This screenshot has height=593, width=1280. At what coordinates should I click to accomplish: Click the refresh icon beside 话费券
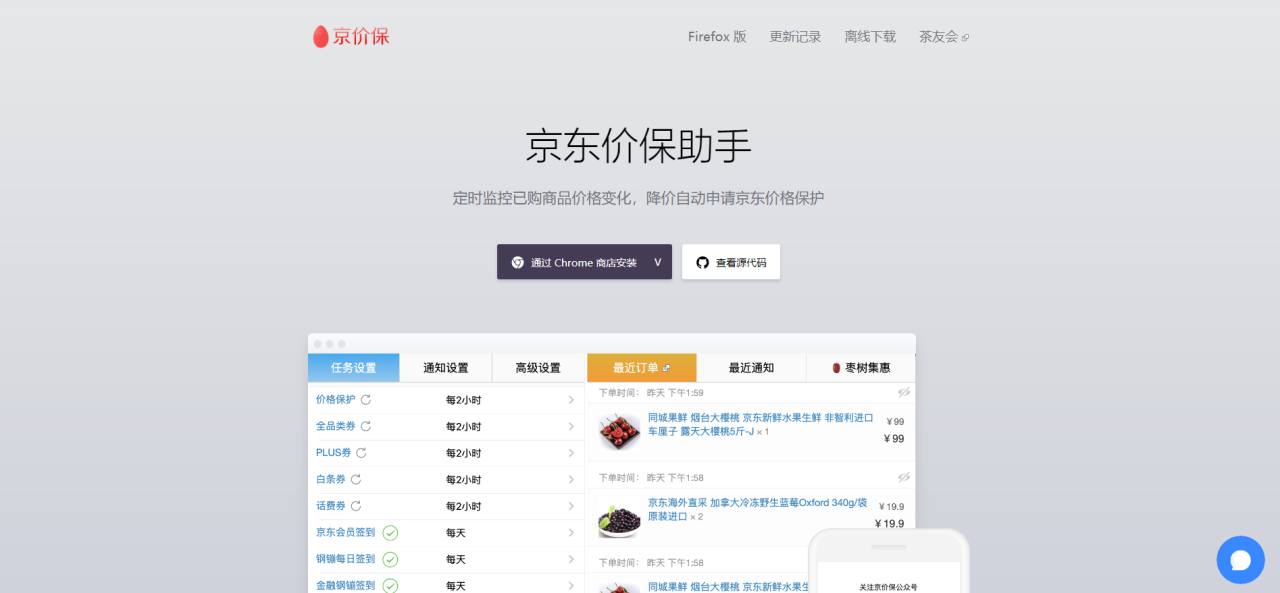356,506
